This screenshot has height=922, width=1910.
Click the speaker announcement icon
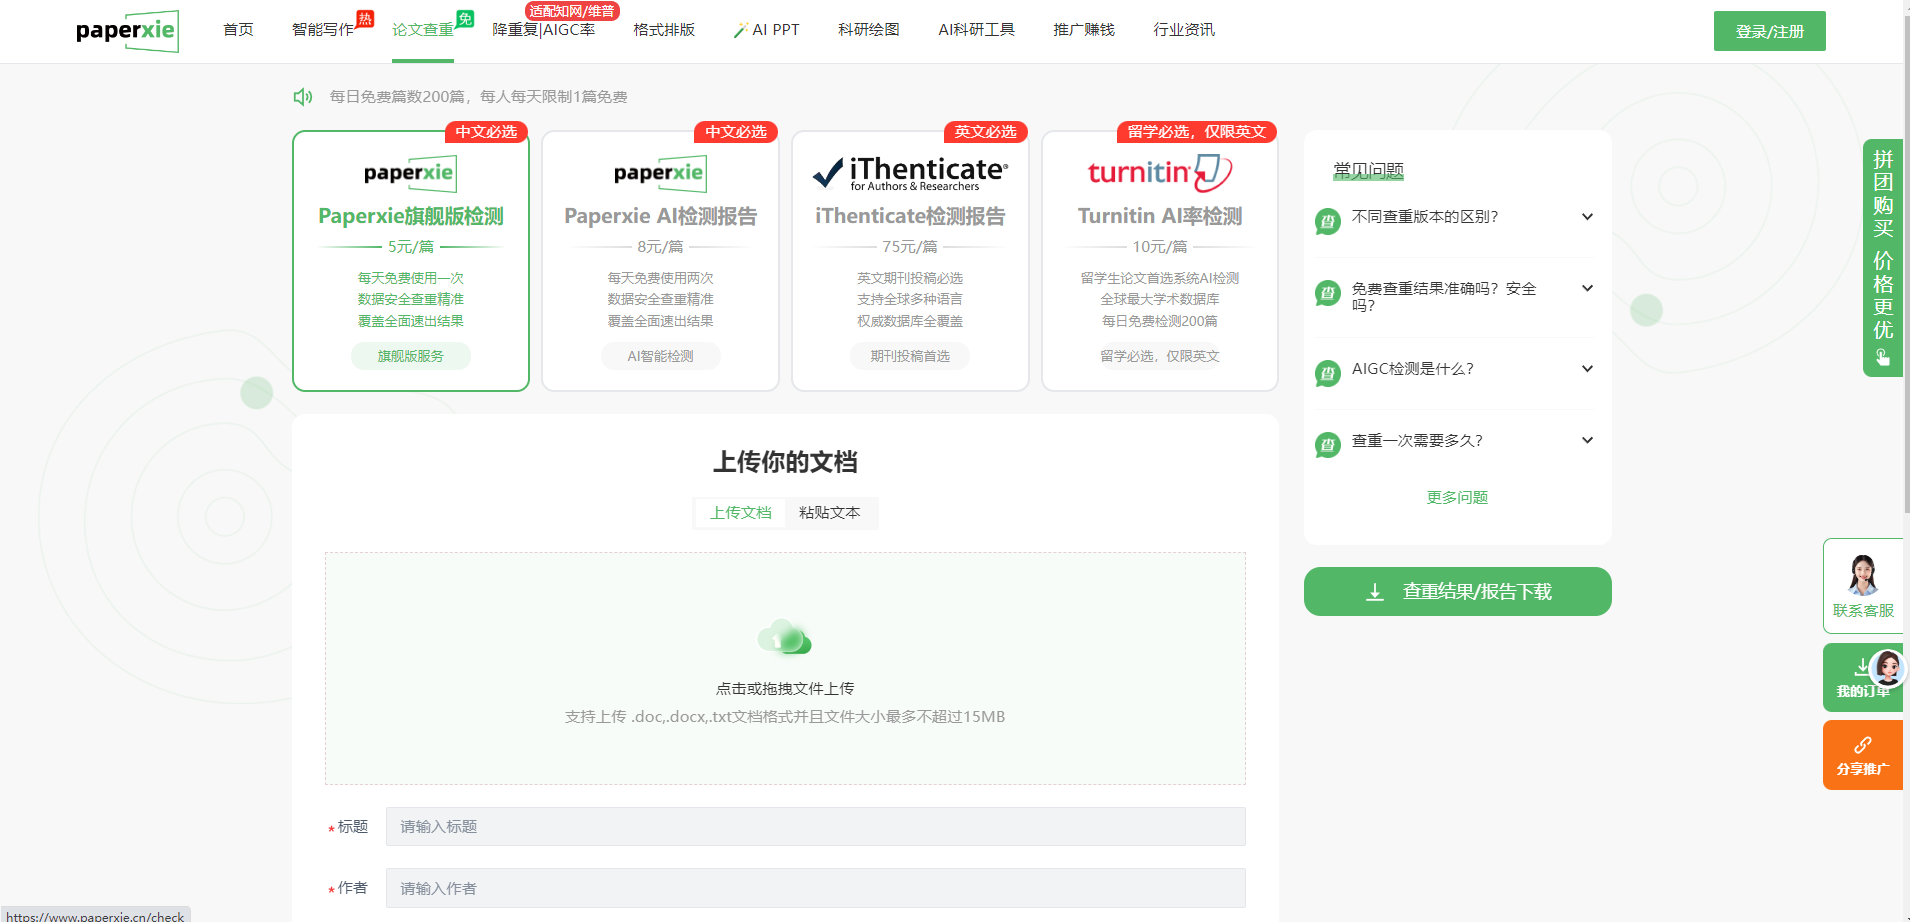coord(303,97)
